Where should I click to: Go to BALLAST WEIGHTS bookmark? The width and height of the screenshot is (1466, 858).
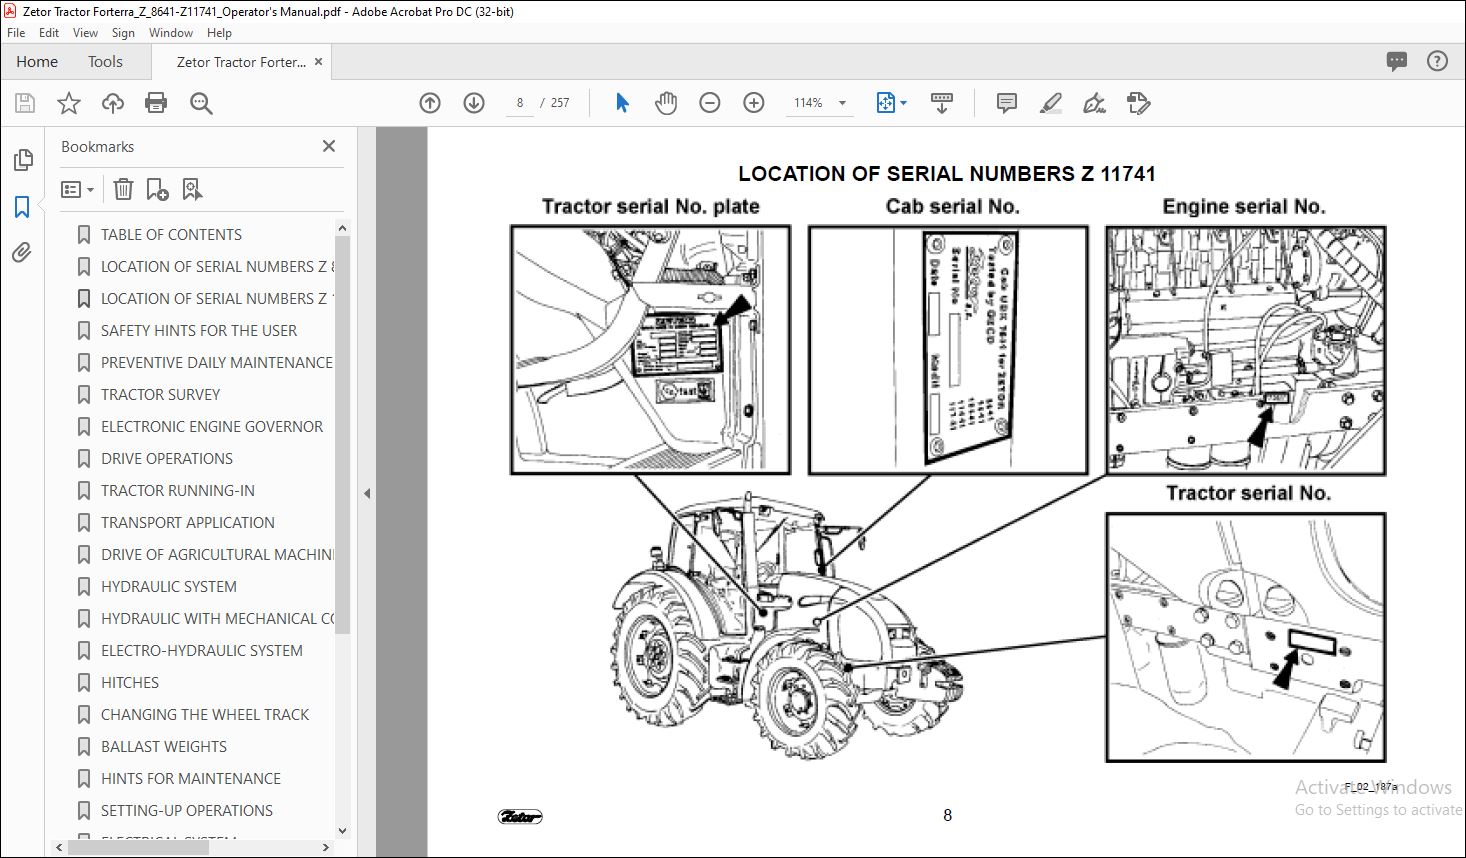pos(164,747)
